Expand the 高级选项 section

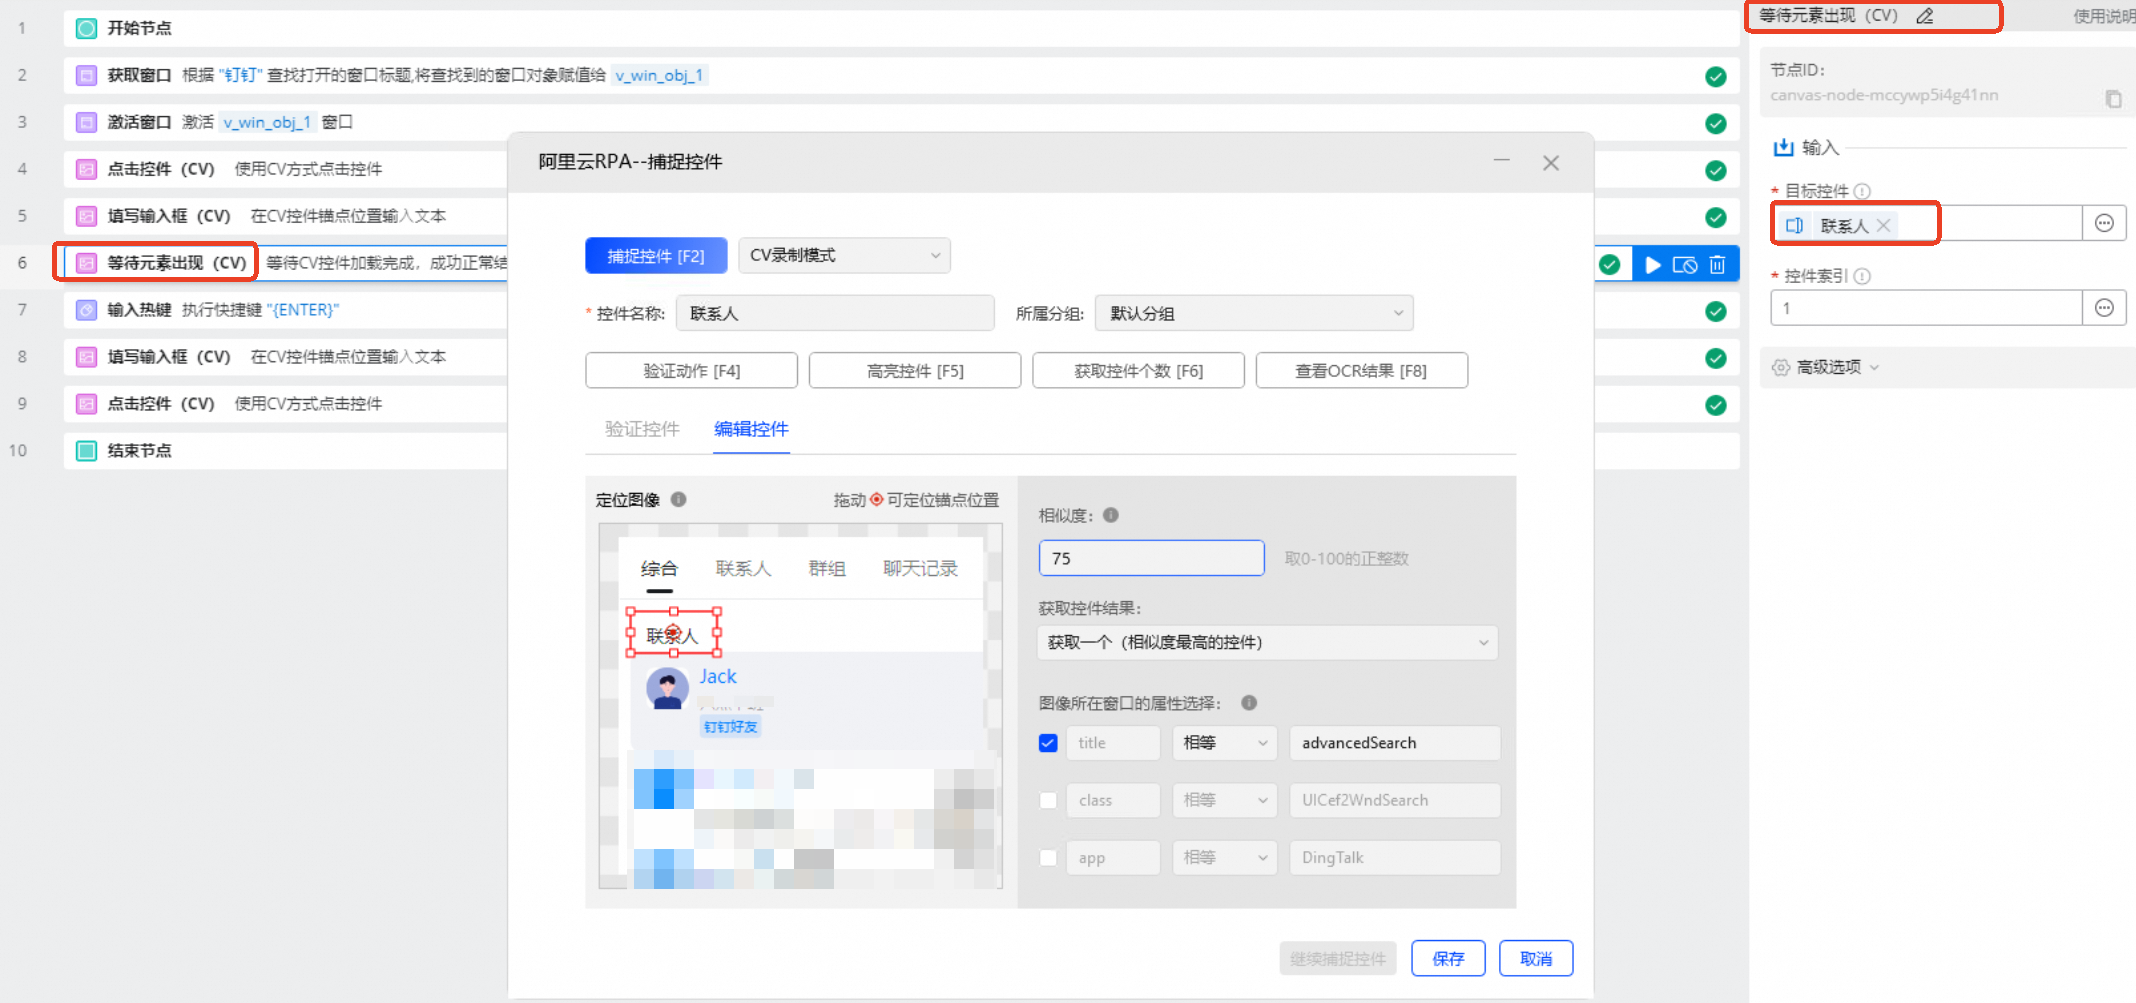tap(1827, 367)
